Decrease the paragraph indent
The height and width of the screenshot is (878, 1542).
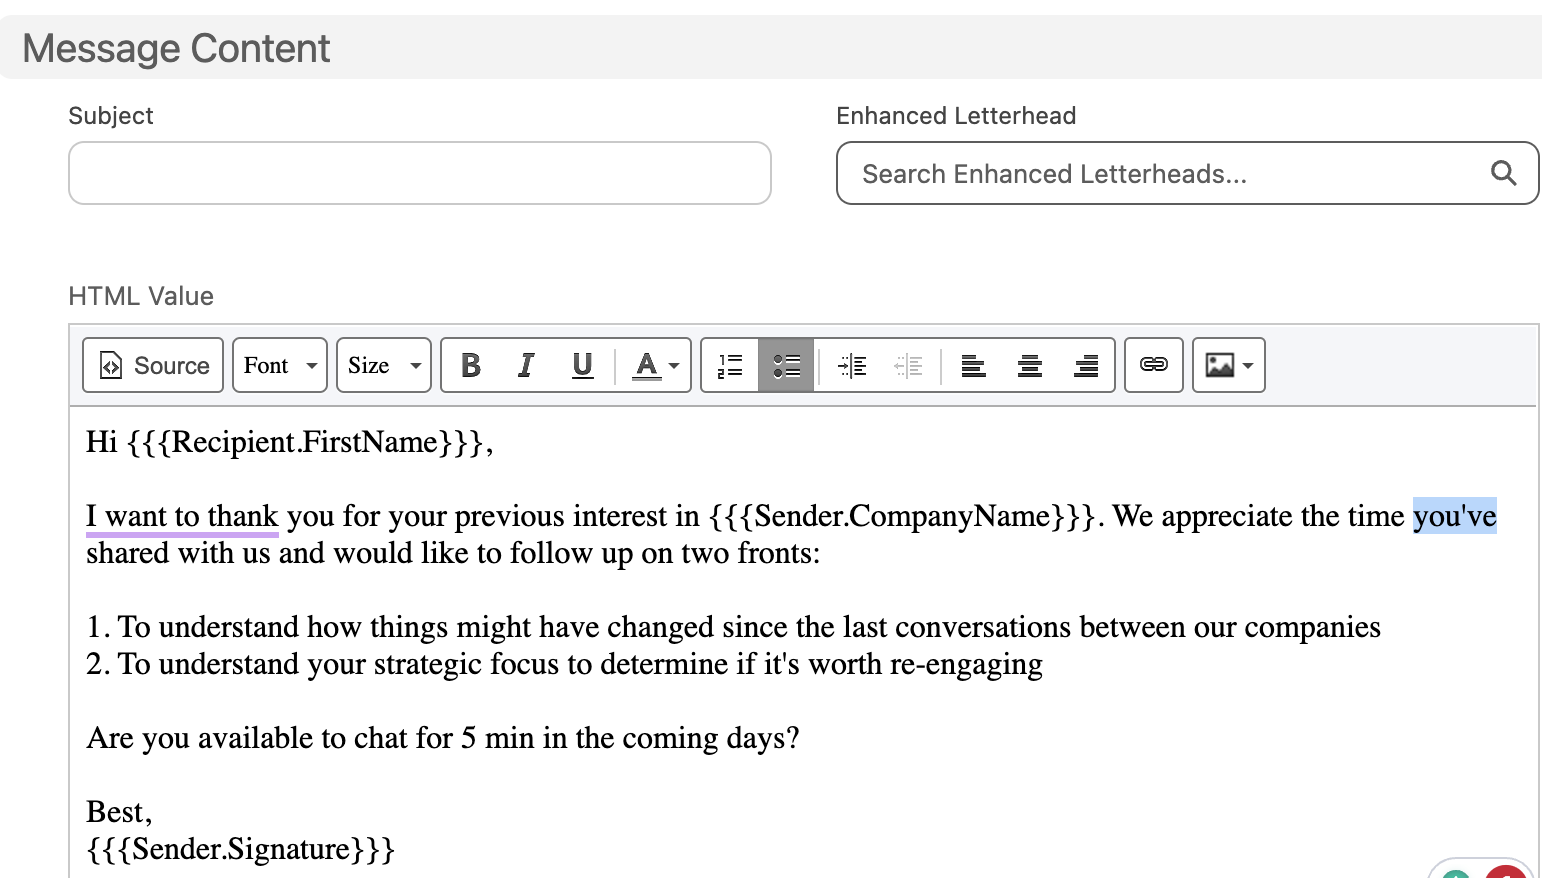click(910, 365)
